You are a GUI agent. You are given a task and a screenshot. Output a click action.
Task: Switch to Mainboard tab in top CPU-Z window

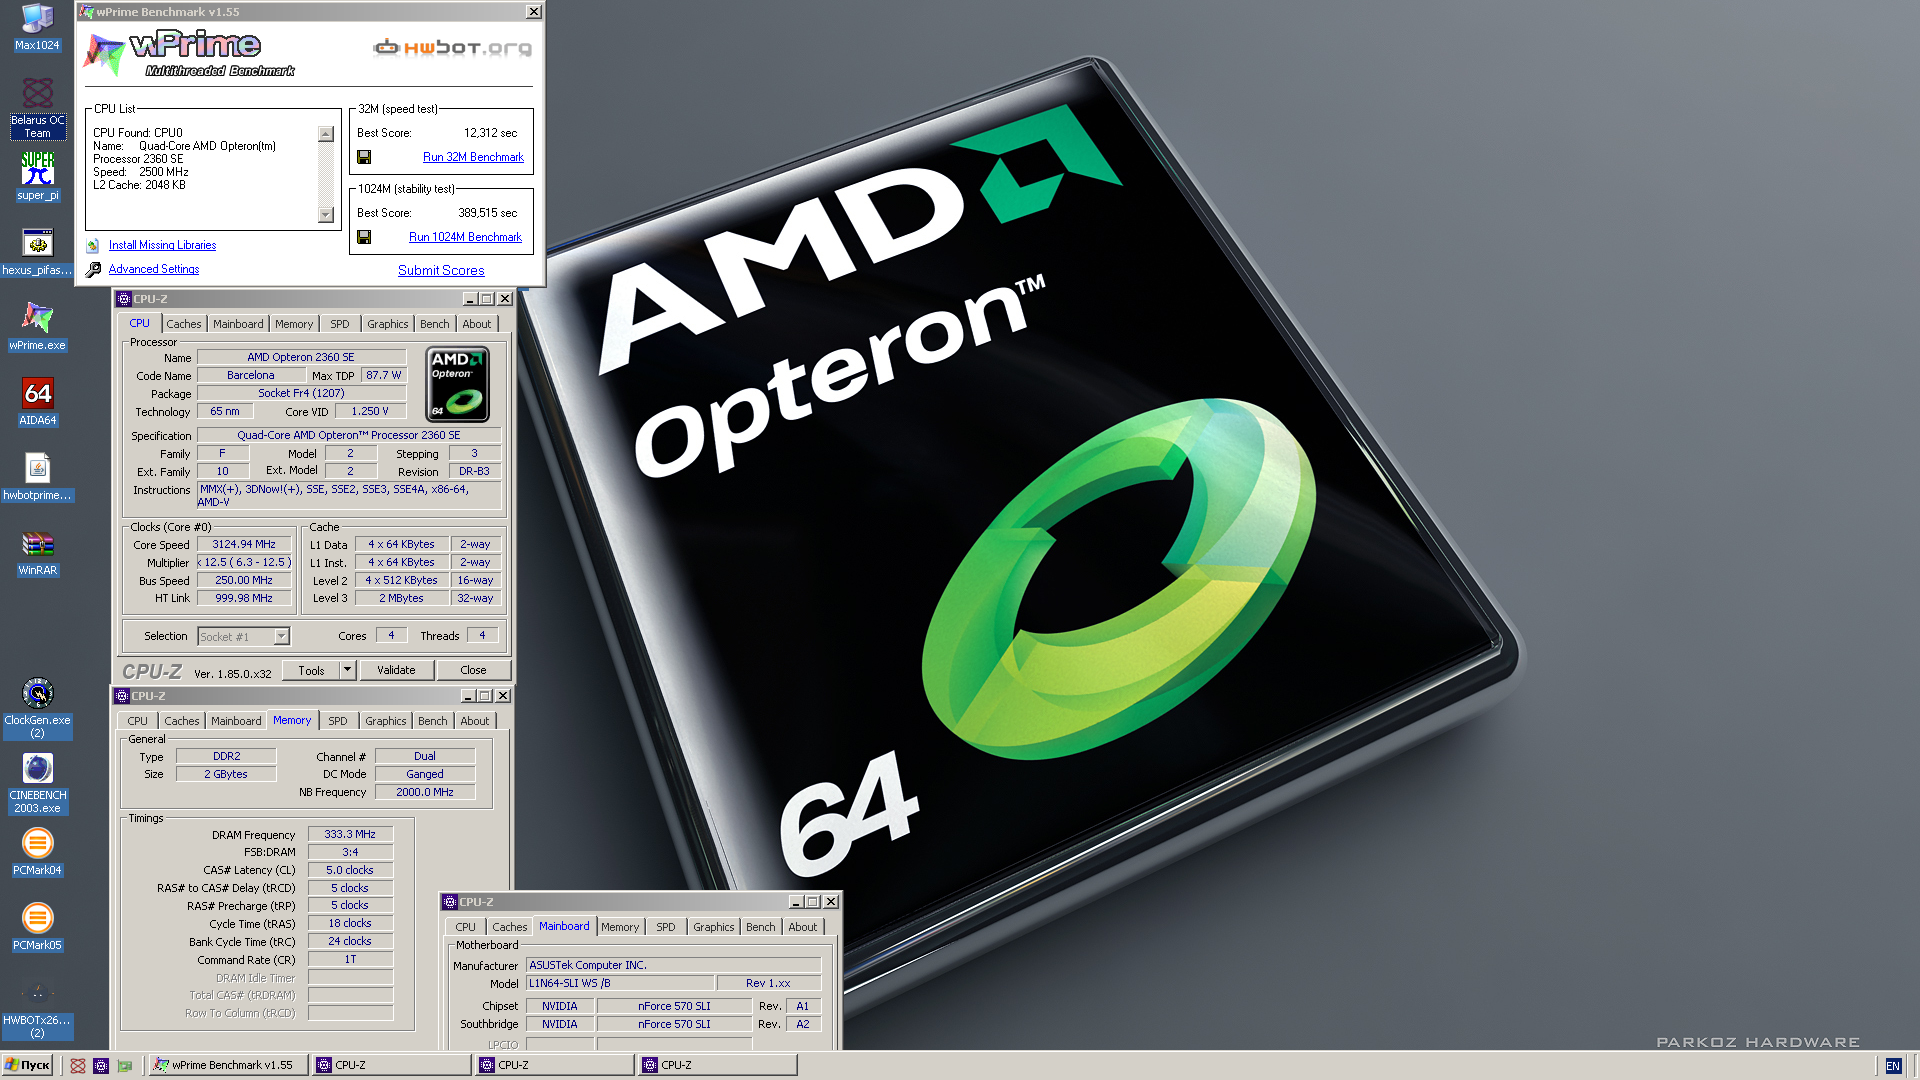[238, 324]
